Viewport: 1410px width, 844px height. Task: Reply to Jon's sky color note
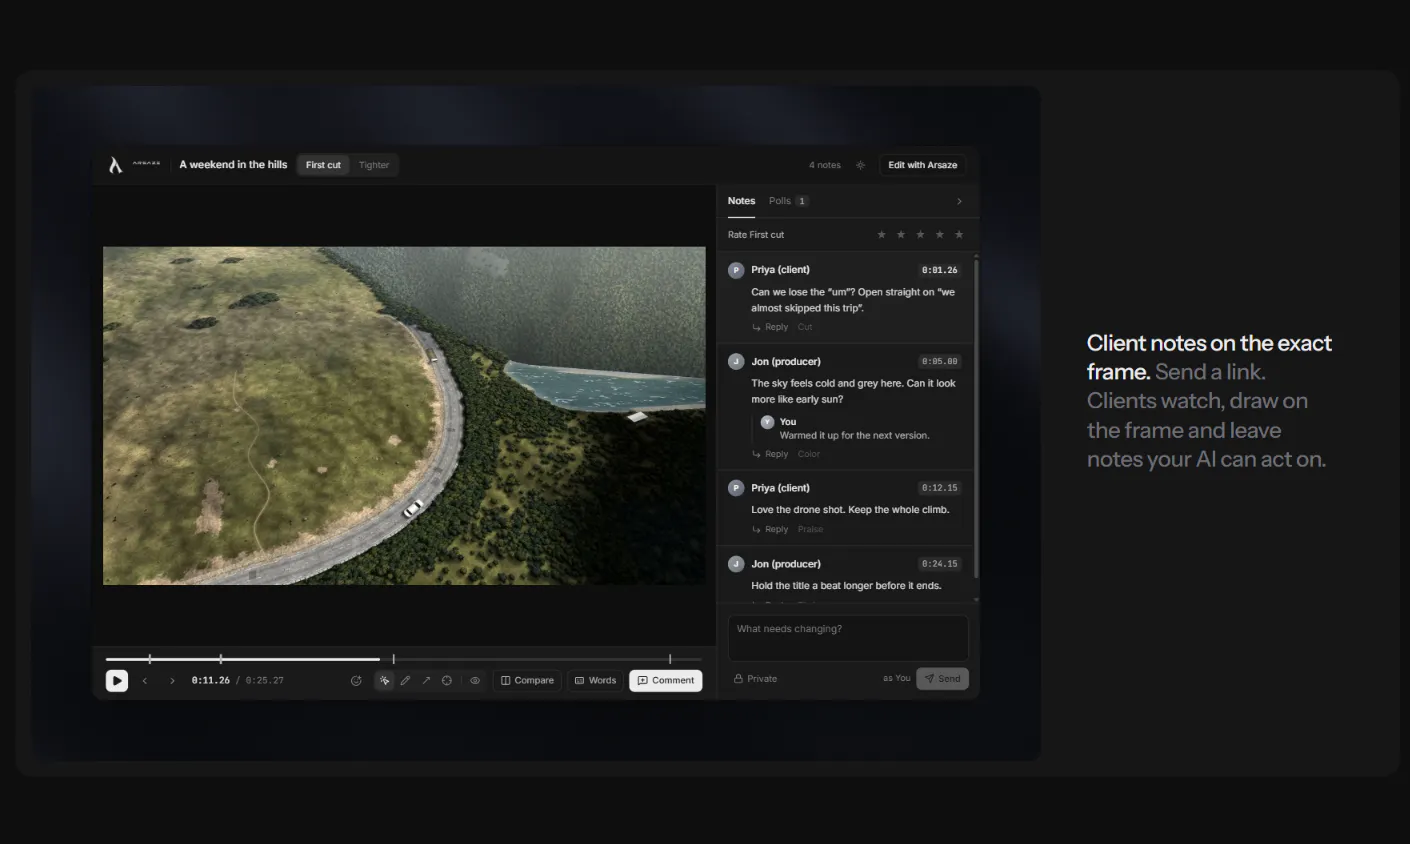[x=770, y=454]
